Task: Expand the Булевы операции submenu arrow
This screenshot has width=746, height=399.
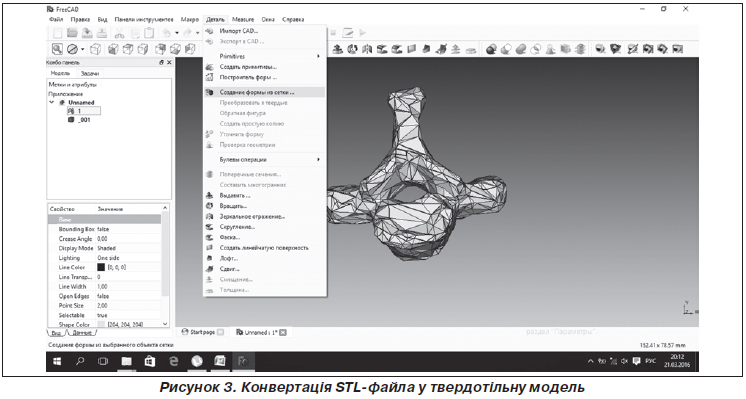Action: point(318,159)
